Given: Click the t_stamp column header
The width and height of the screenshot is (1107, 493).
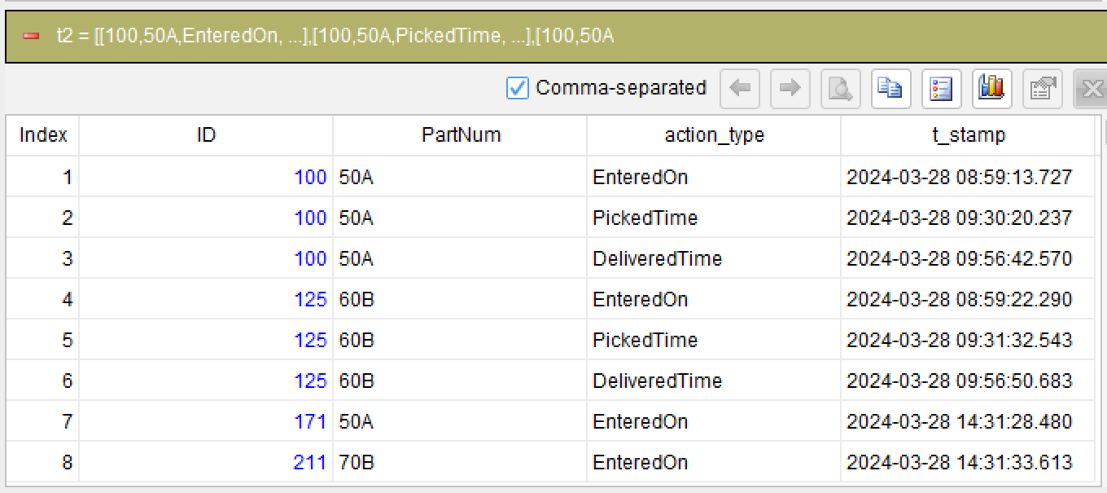Looking at the screenshot, I should (x=967, y=136).
